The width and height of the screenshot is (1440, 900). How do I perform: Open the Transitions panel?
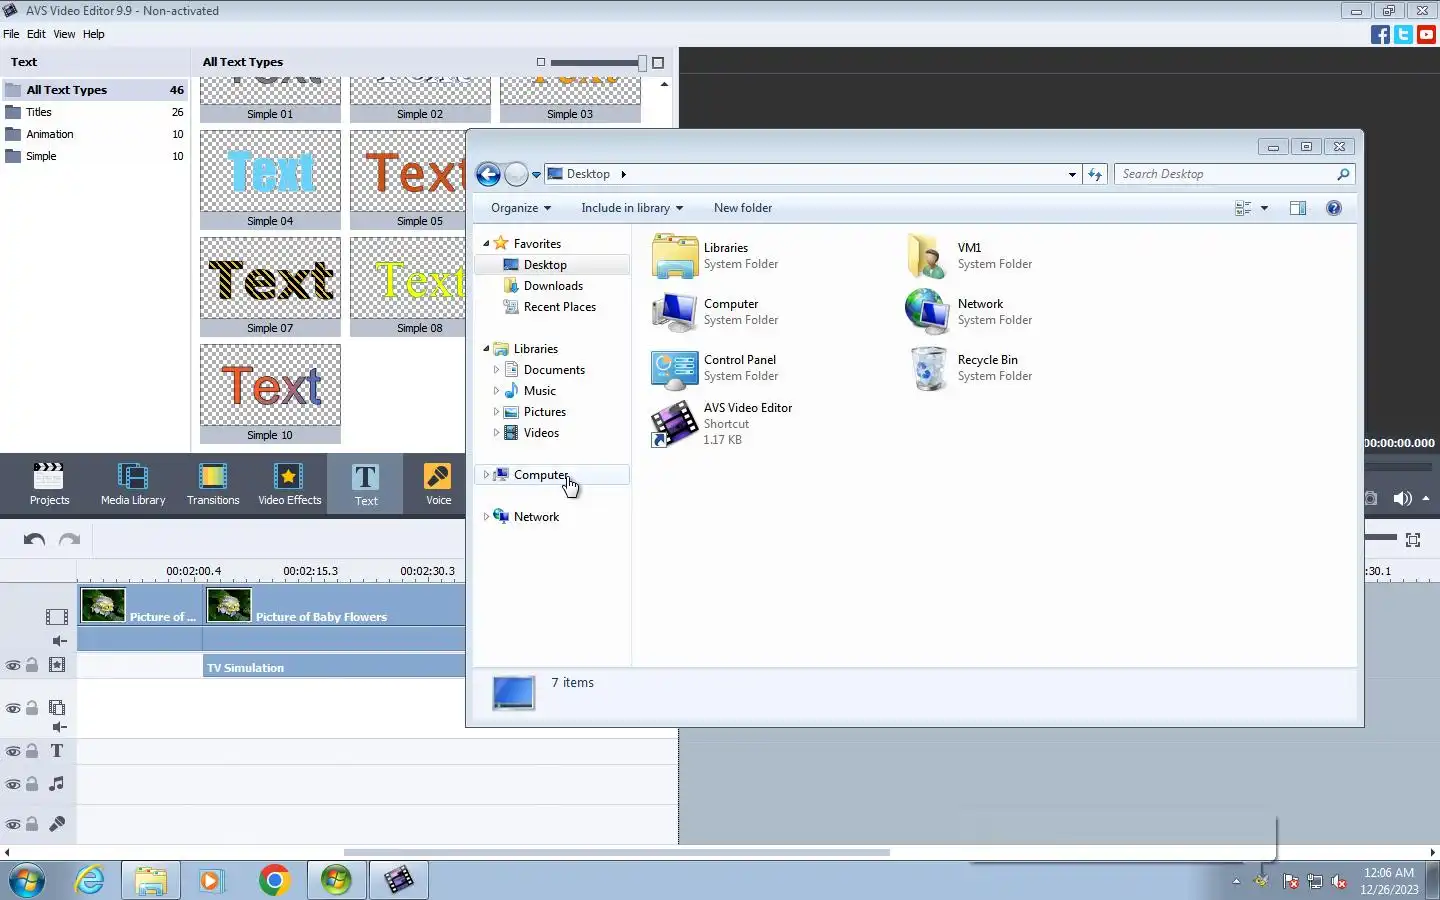coord(213,485)
